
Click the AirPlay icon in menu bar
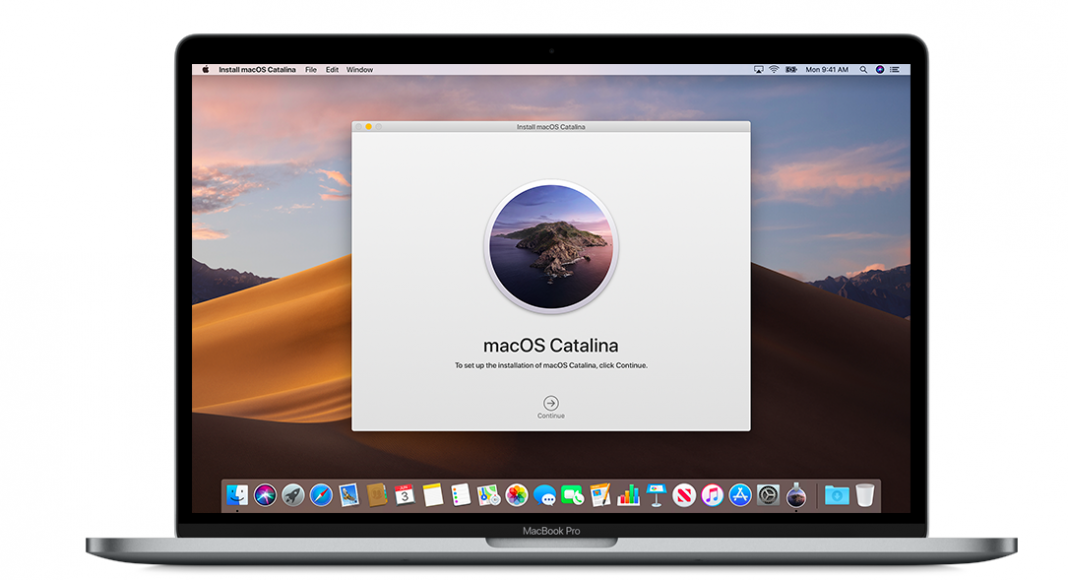759,69
